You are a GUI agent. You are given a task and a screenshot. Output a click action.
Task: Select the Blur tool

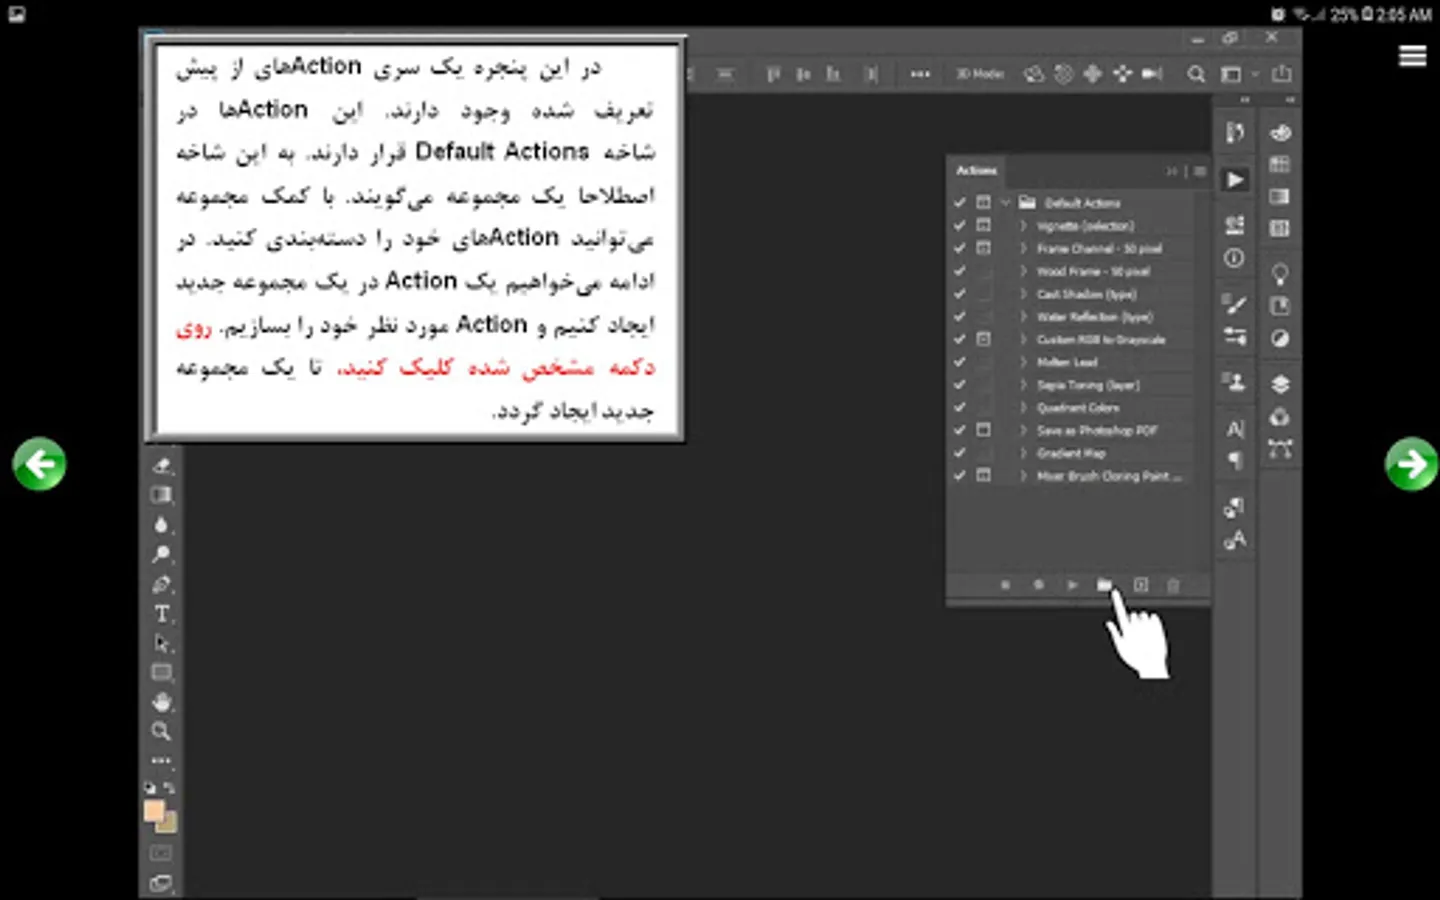[x=161, y=525]
